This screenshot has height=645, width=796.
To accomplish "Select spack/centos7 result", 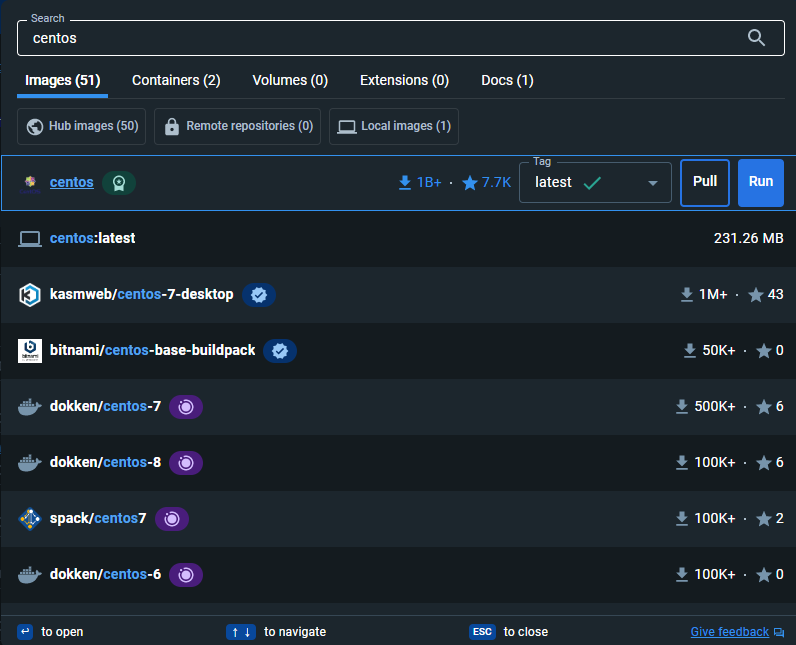I will (398, 519).
